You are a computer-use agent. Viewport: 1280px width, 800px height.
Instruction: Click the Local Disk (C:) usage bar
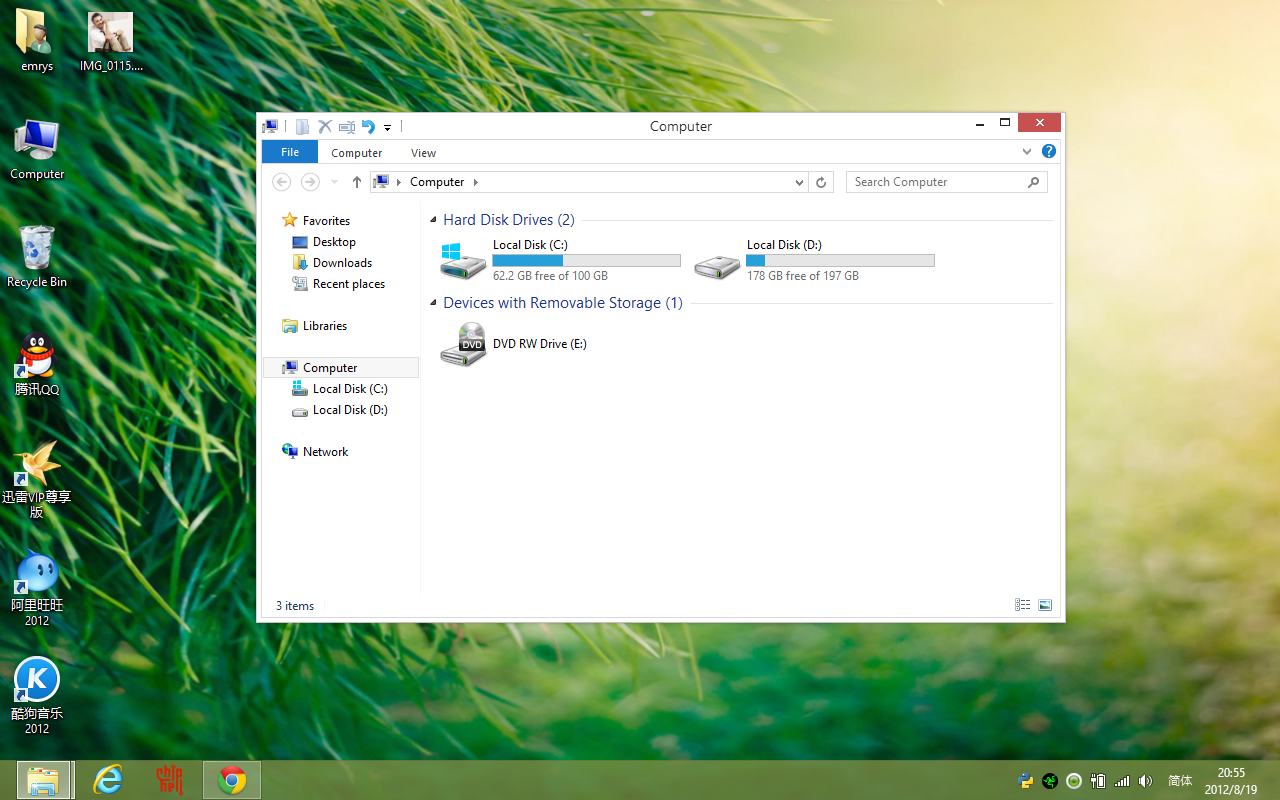point(586,260)
